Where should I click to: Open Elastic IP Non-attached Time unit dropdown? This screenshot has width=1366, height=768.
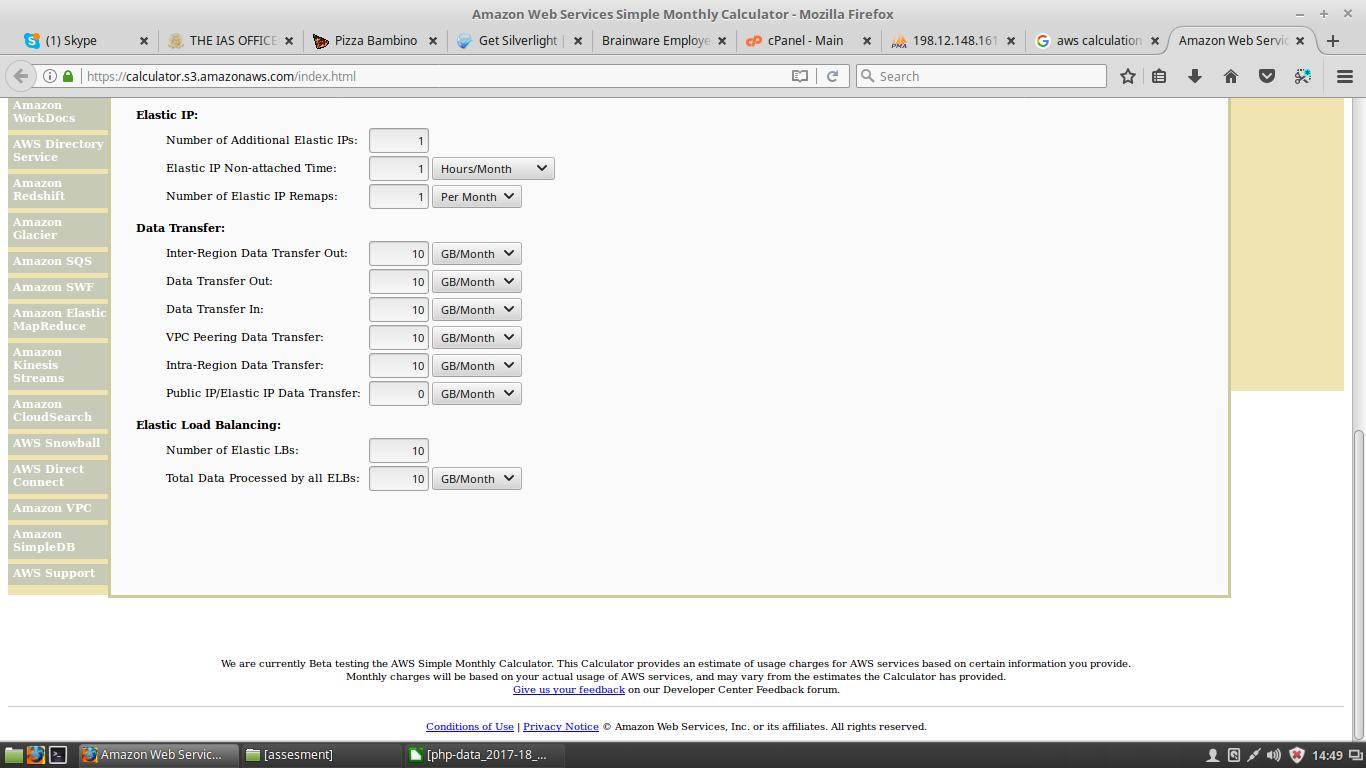tap(493, 169)
